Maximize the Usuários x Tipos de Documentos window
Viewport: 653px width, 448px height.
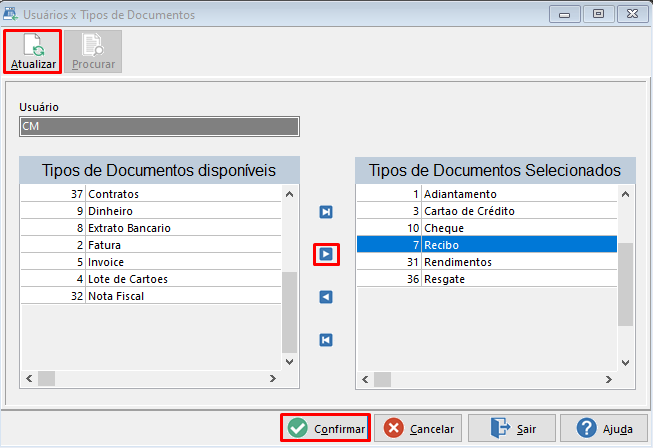pyautogui.click(x=598, y=15)
